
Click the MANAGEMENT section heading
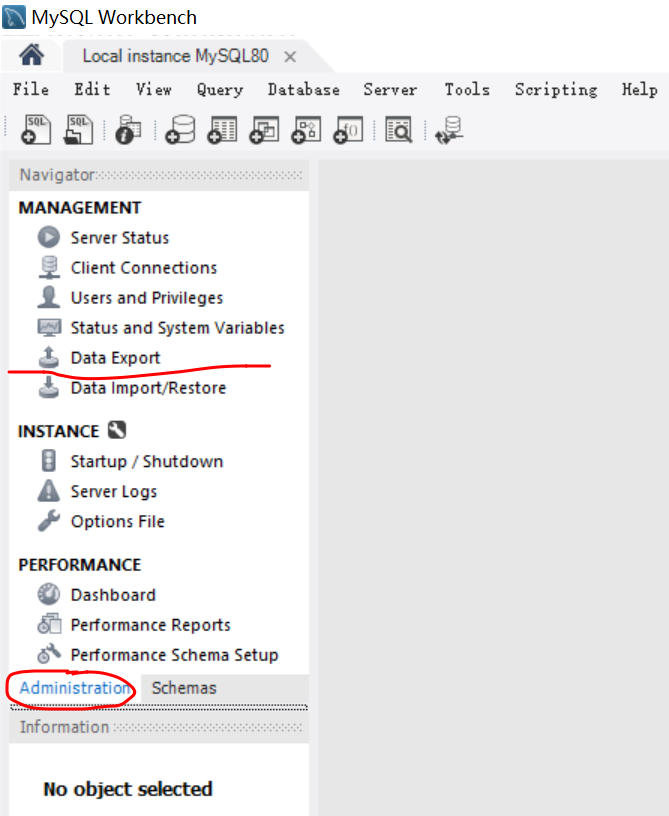pos(80,208)
